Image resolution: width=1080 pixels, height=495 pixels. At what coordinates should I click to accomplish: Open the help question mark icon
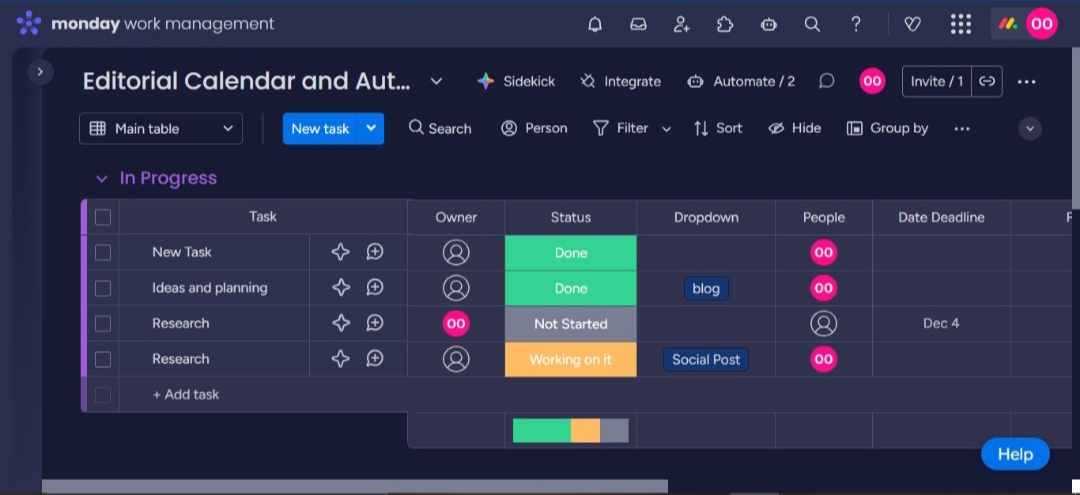tap(855, 24)
